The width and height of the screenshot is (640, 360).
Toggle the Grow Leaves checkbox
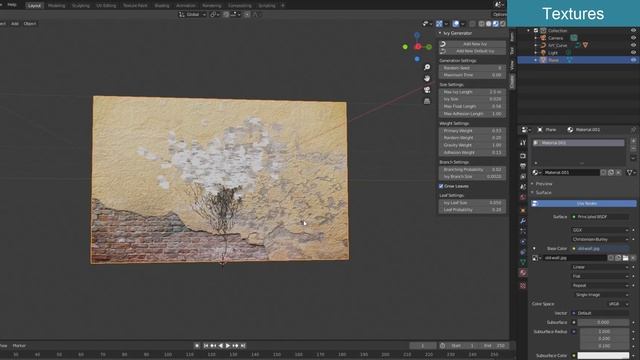coord(441,186)
